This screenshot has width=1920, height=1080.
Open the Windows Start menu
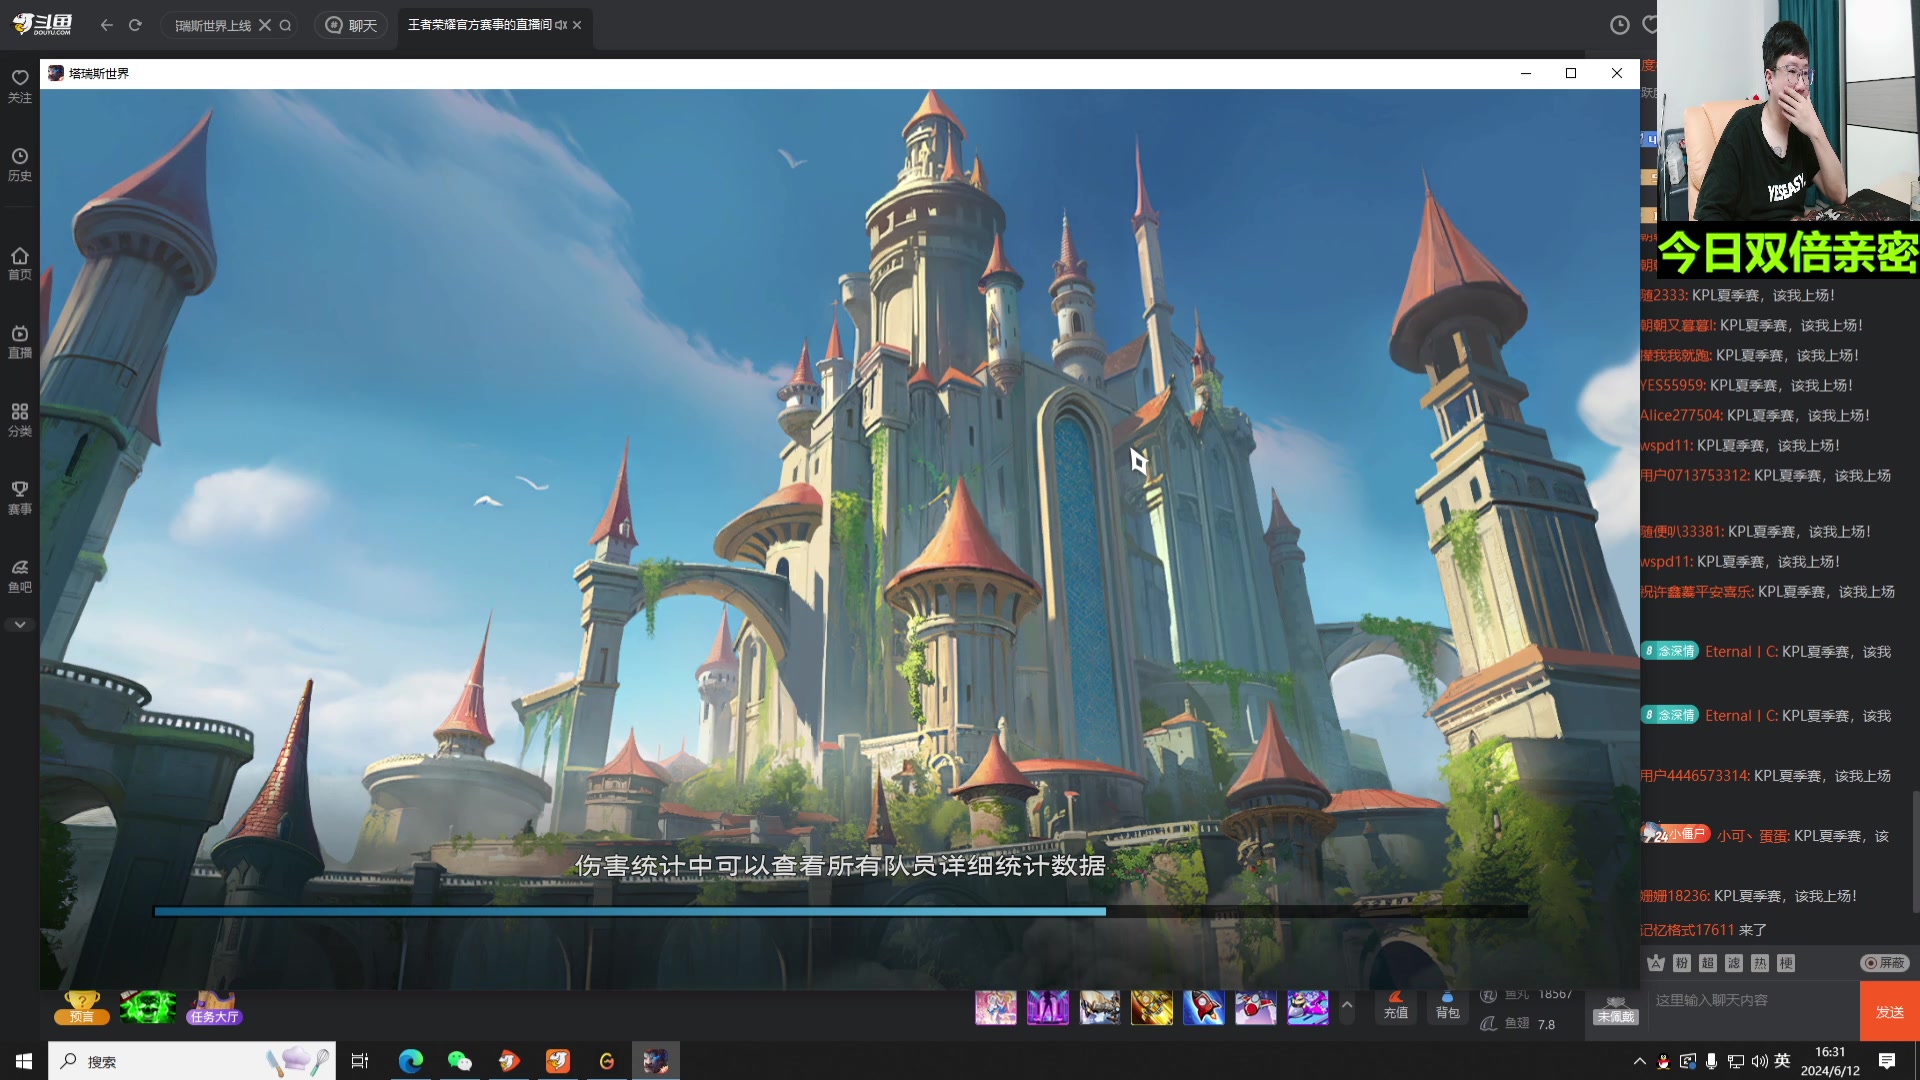(24, 1061)
